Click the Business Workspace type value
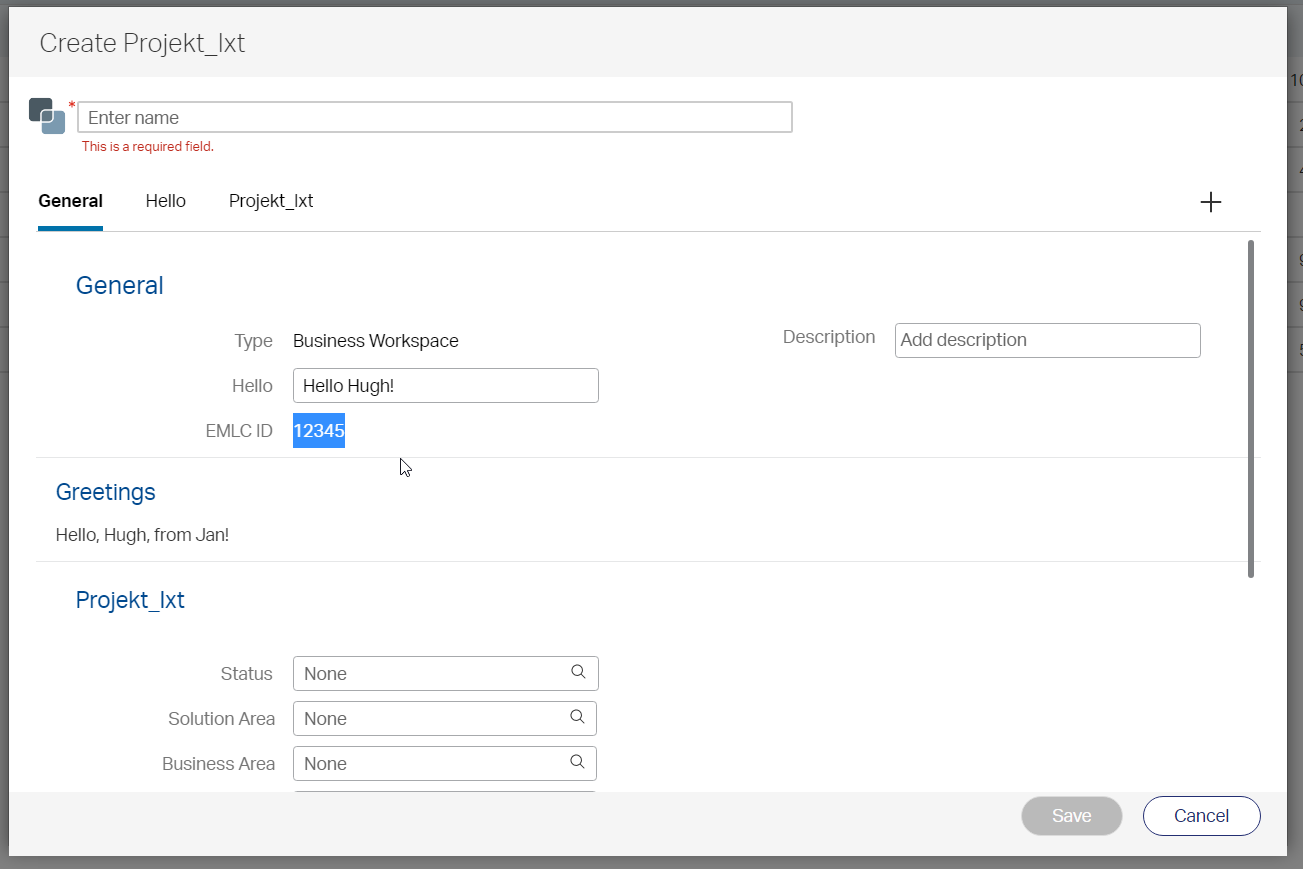This screenshot has height=869, width=1303. pos(376,341)
